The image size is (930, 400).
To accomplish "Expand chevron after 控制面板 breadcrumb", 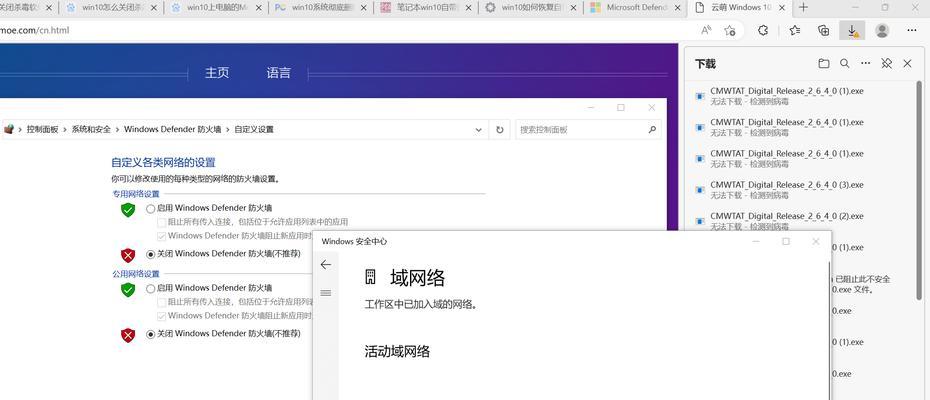I will tap(65, 129).
